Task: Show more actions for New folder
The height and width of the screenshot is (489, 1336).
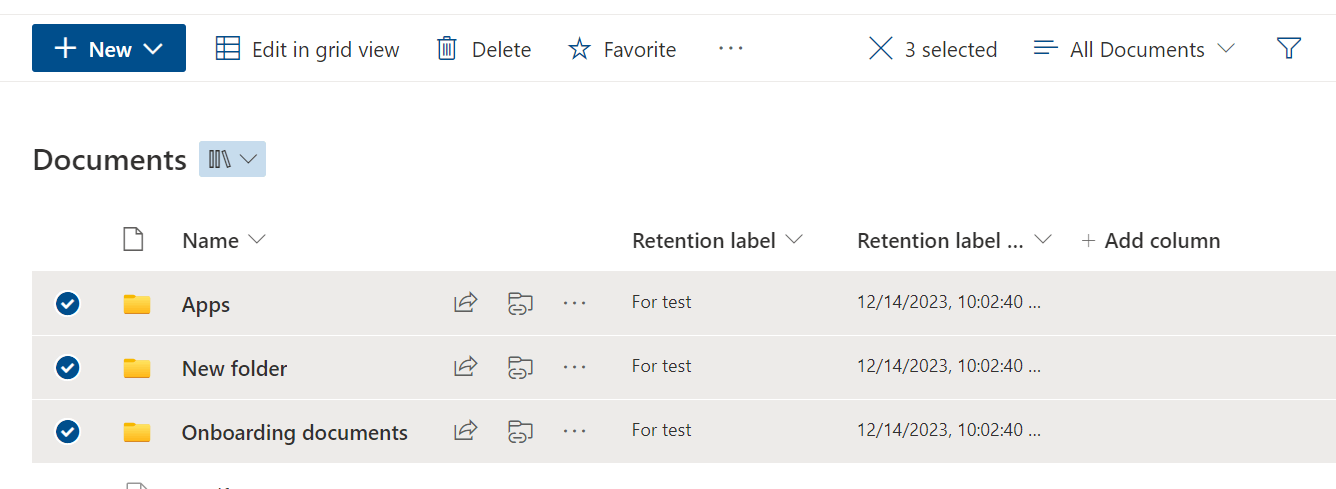Action: pyautogui.click(x=574, y=367)
